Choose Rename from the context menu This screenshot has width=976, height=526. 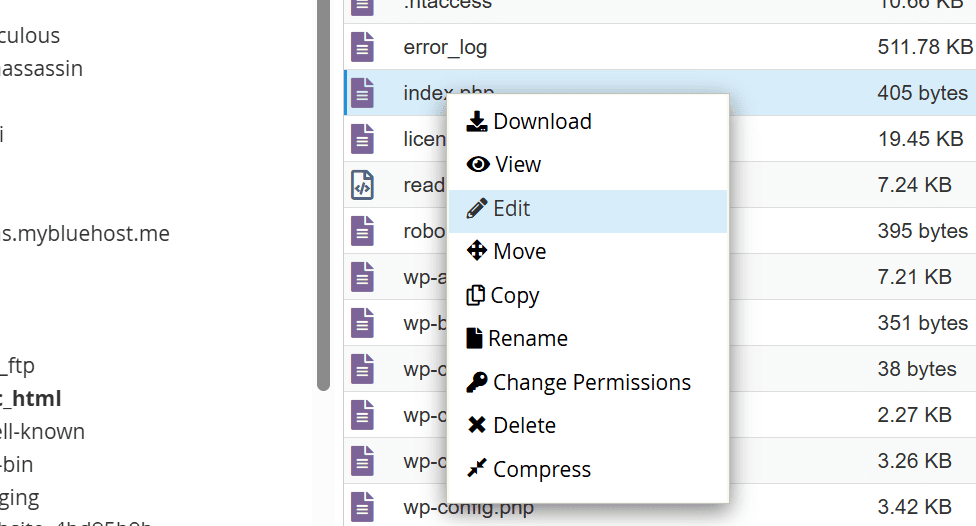click(x=588, y=338)
